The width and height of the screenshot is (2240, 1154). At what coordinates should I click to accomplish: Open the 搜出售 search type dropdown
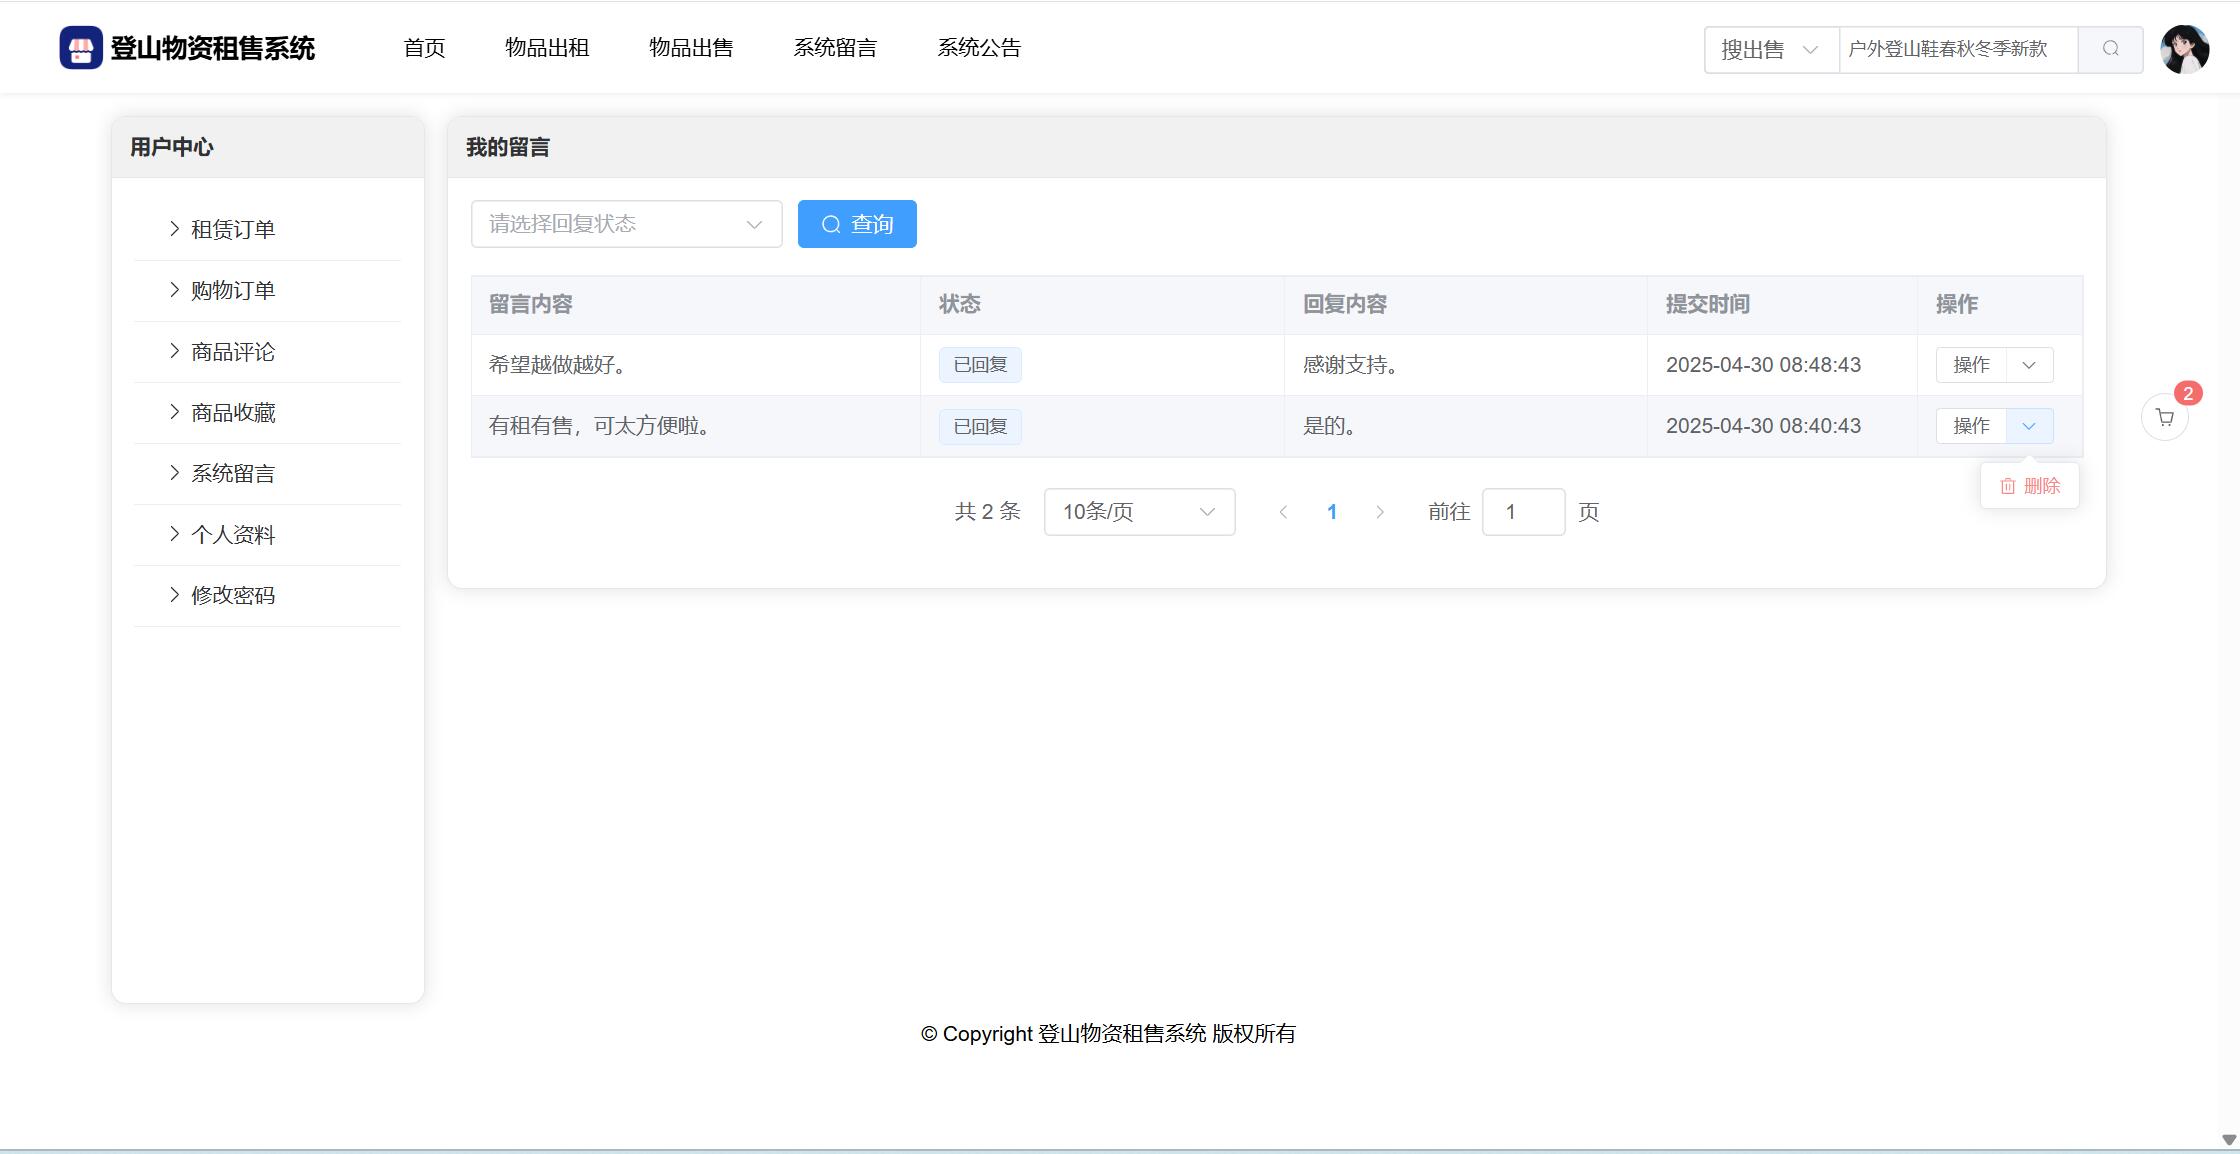1770,49
